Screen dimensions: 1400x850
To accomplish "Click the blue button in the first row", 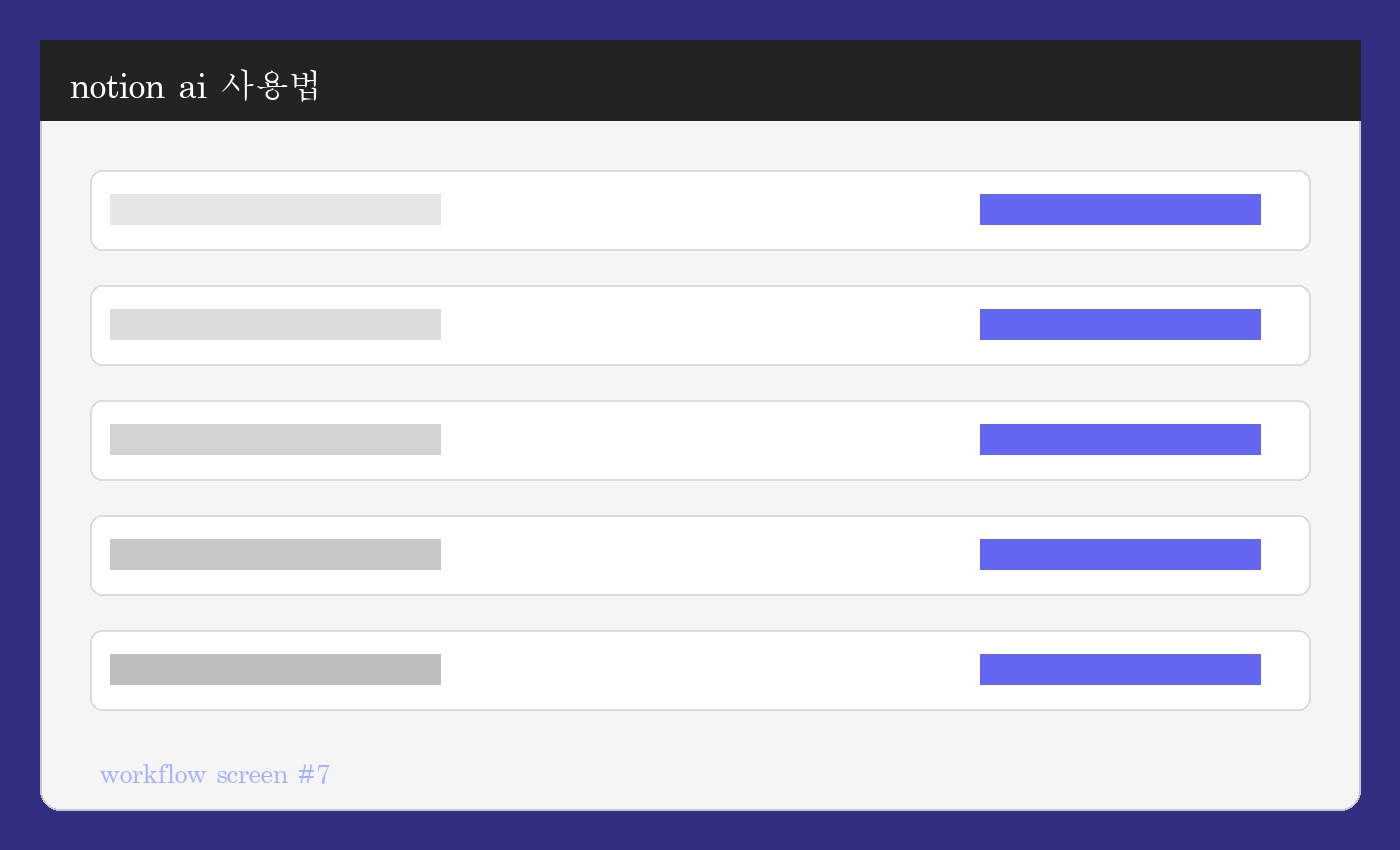I will point(1120,210).
